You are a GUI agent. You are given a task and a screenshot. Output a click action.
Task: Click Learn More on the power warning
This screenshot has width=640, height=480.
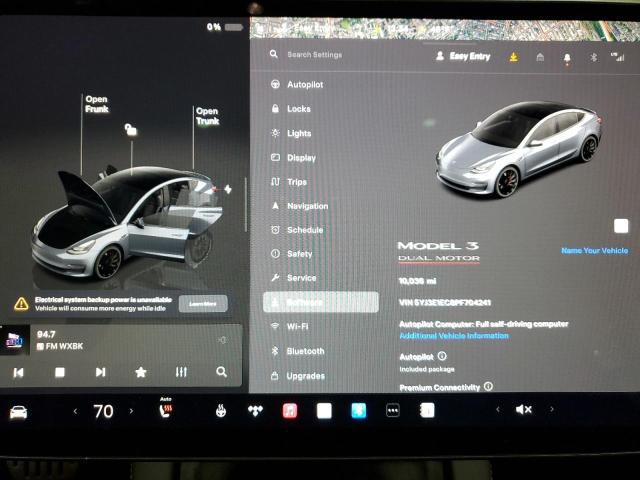click(x=203, y=304)
